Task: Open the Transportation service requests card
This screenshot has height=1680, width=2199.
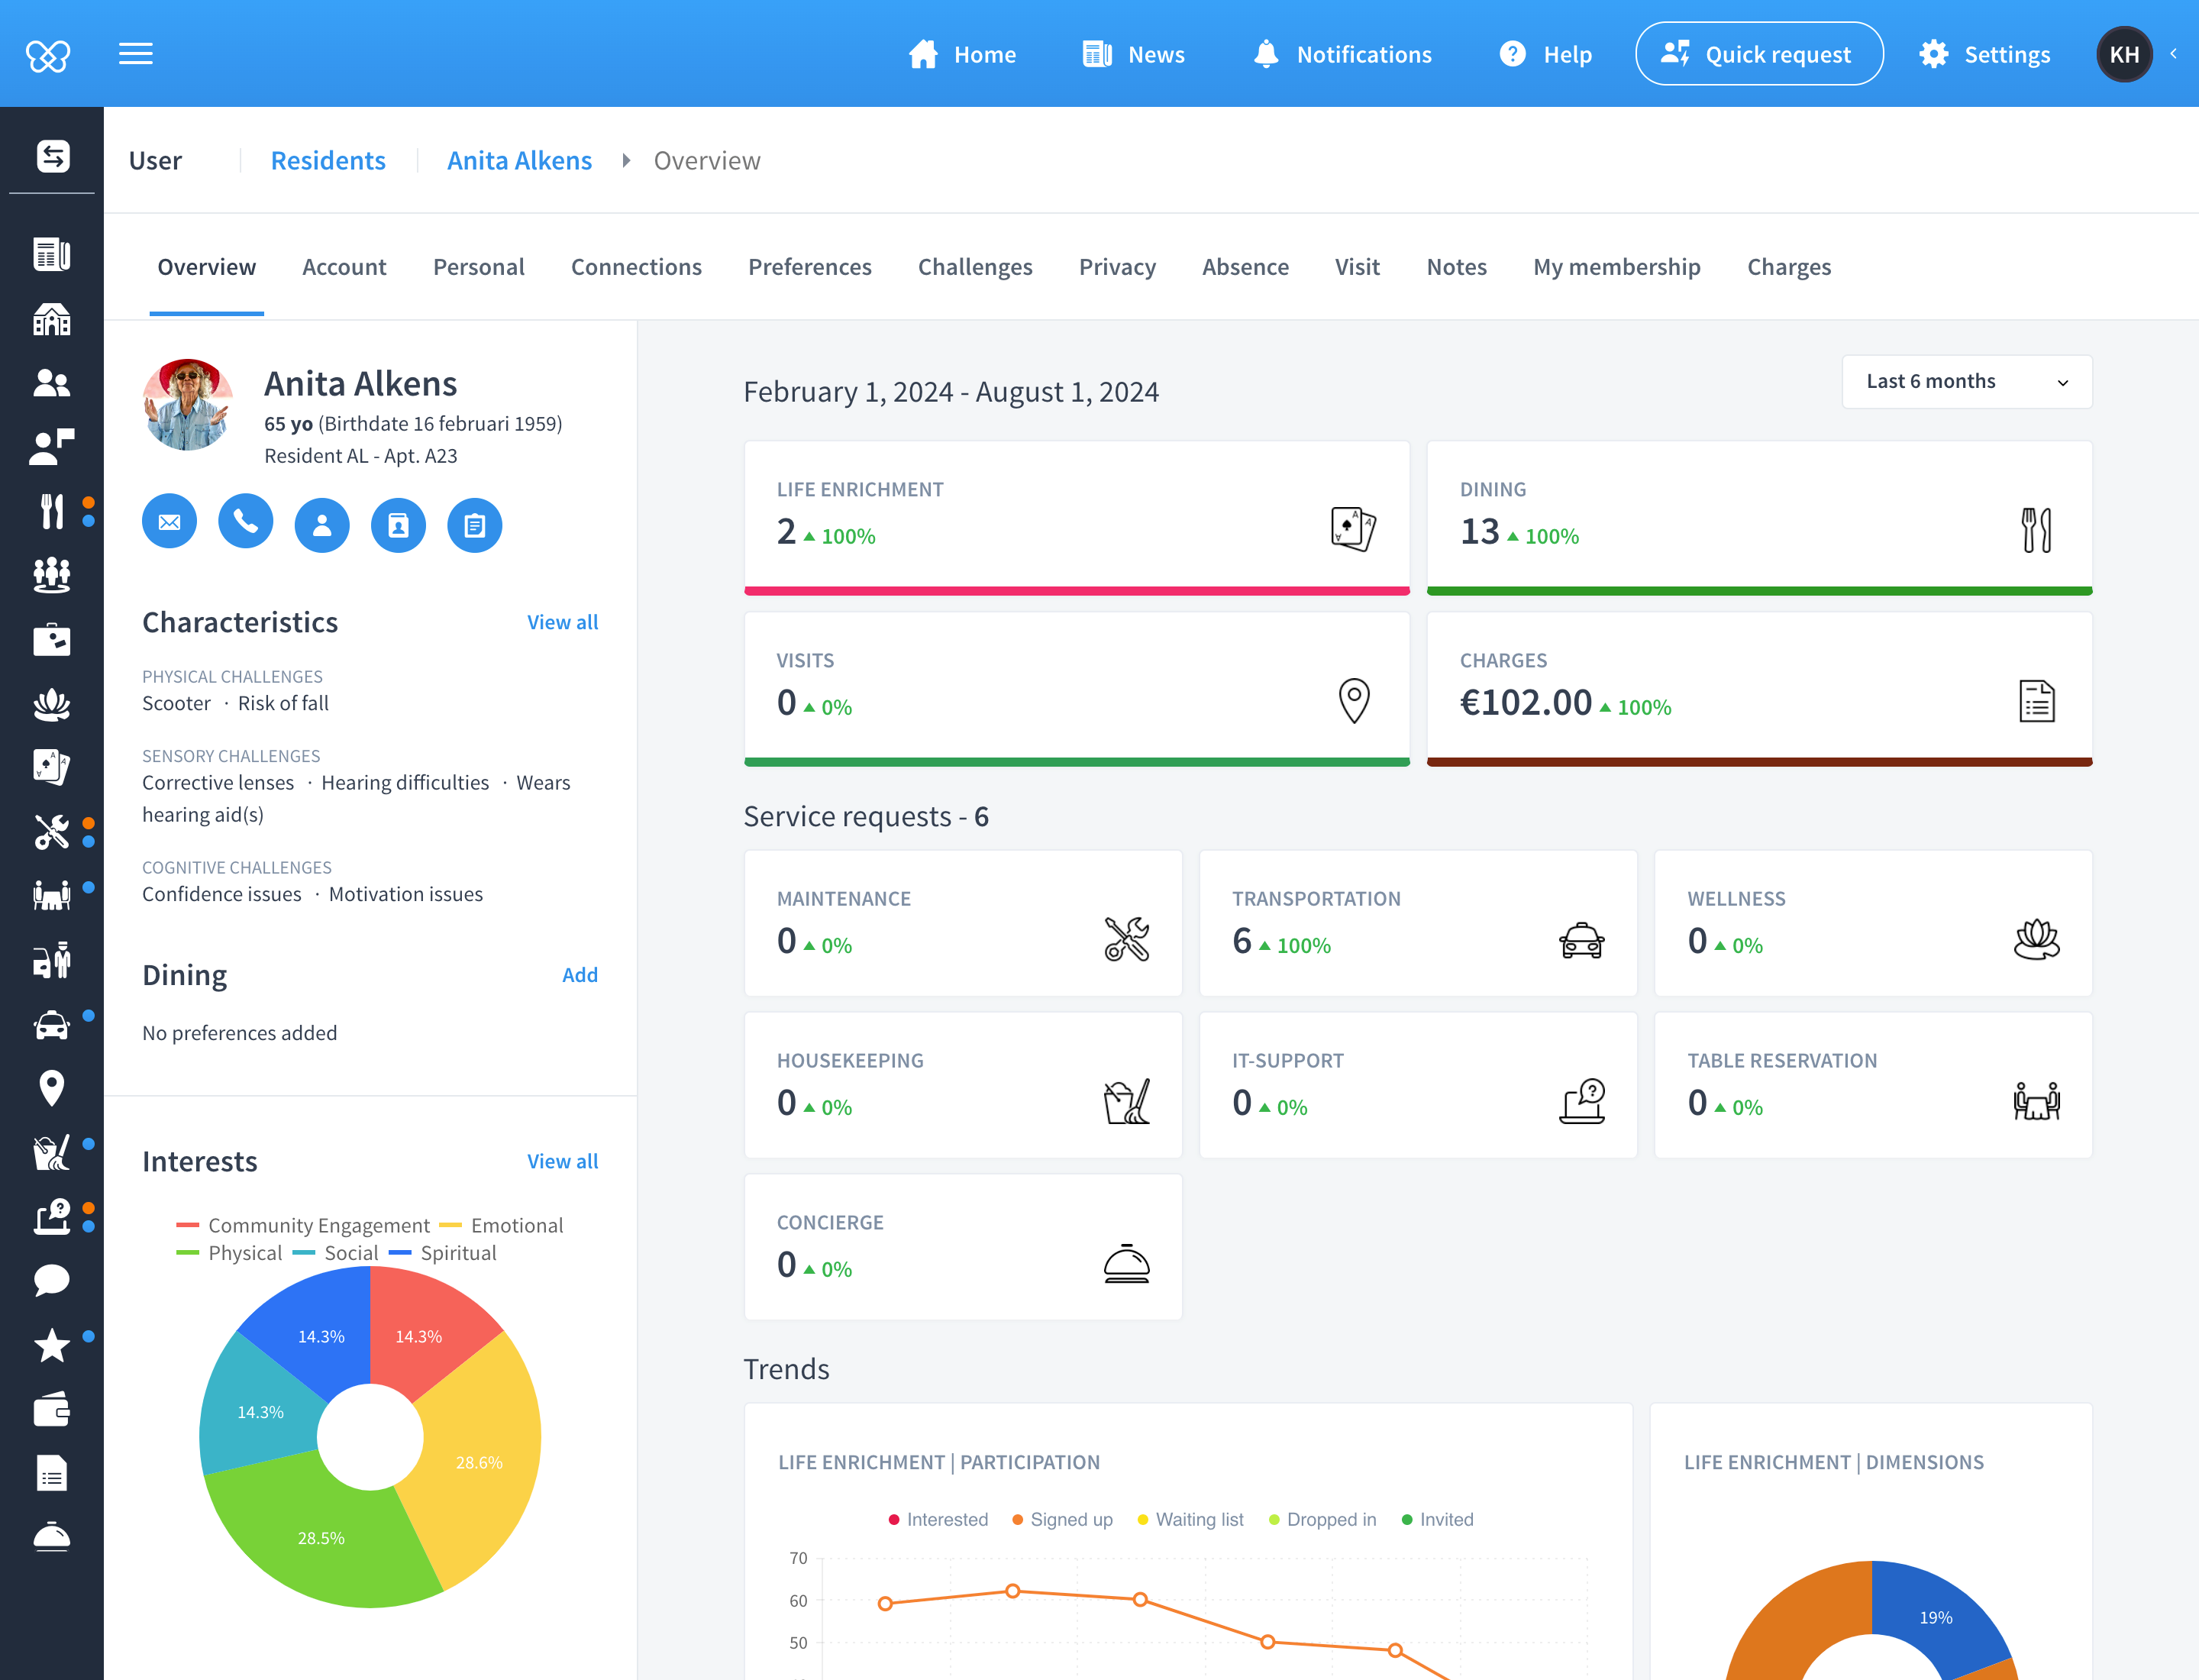Action: click(x=1418, y=922)
